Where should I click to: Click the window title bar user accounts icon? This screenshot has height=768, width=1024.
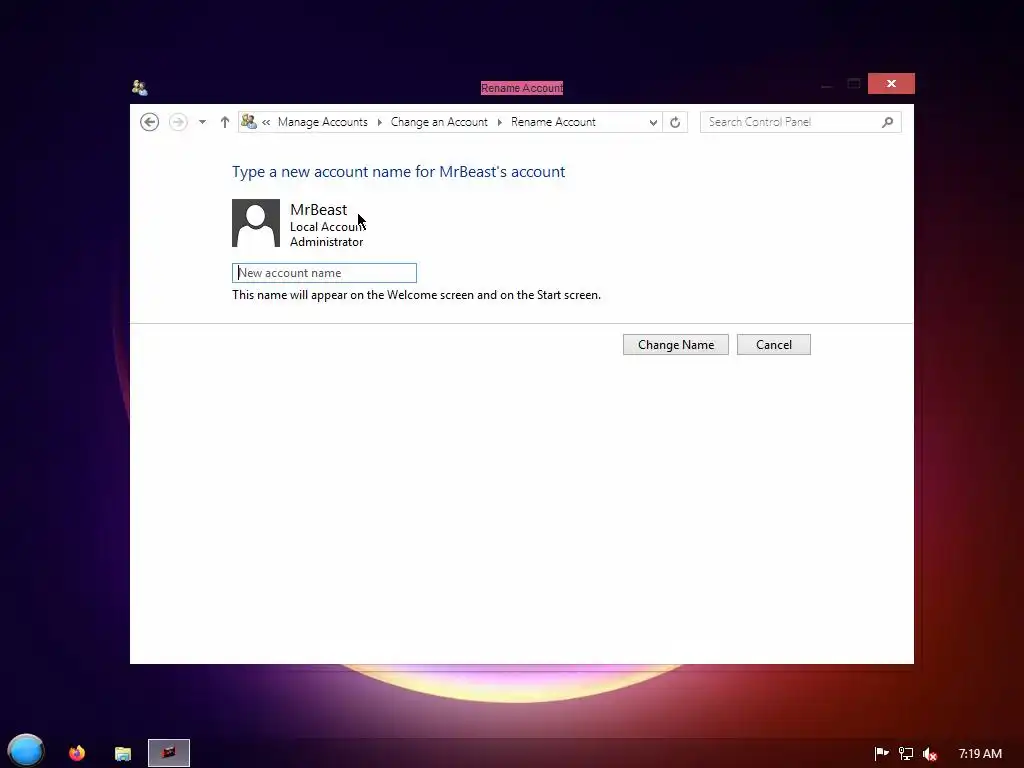pos(140,88)
